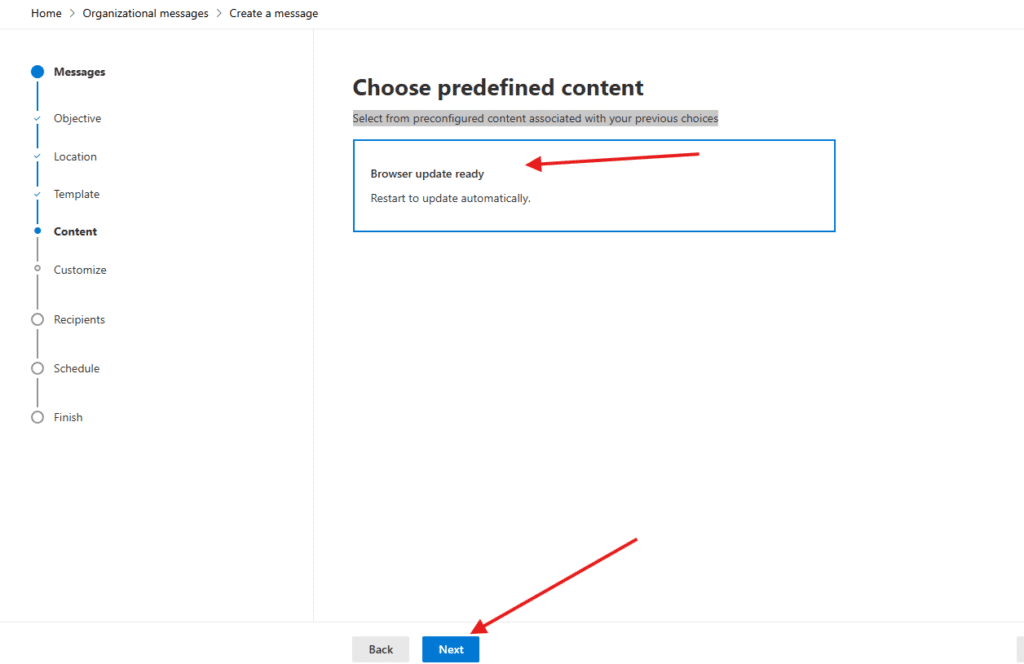Open the Customize step label
1024x664 pixels.
point(80,270)
